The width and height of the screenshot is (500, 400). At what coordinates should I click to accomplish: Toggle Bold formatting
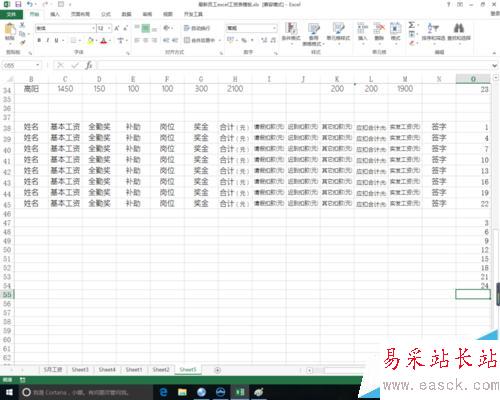[x=39, y=40]
